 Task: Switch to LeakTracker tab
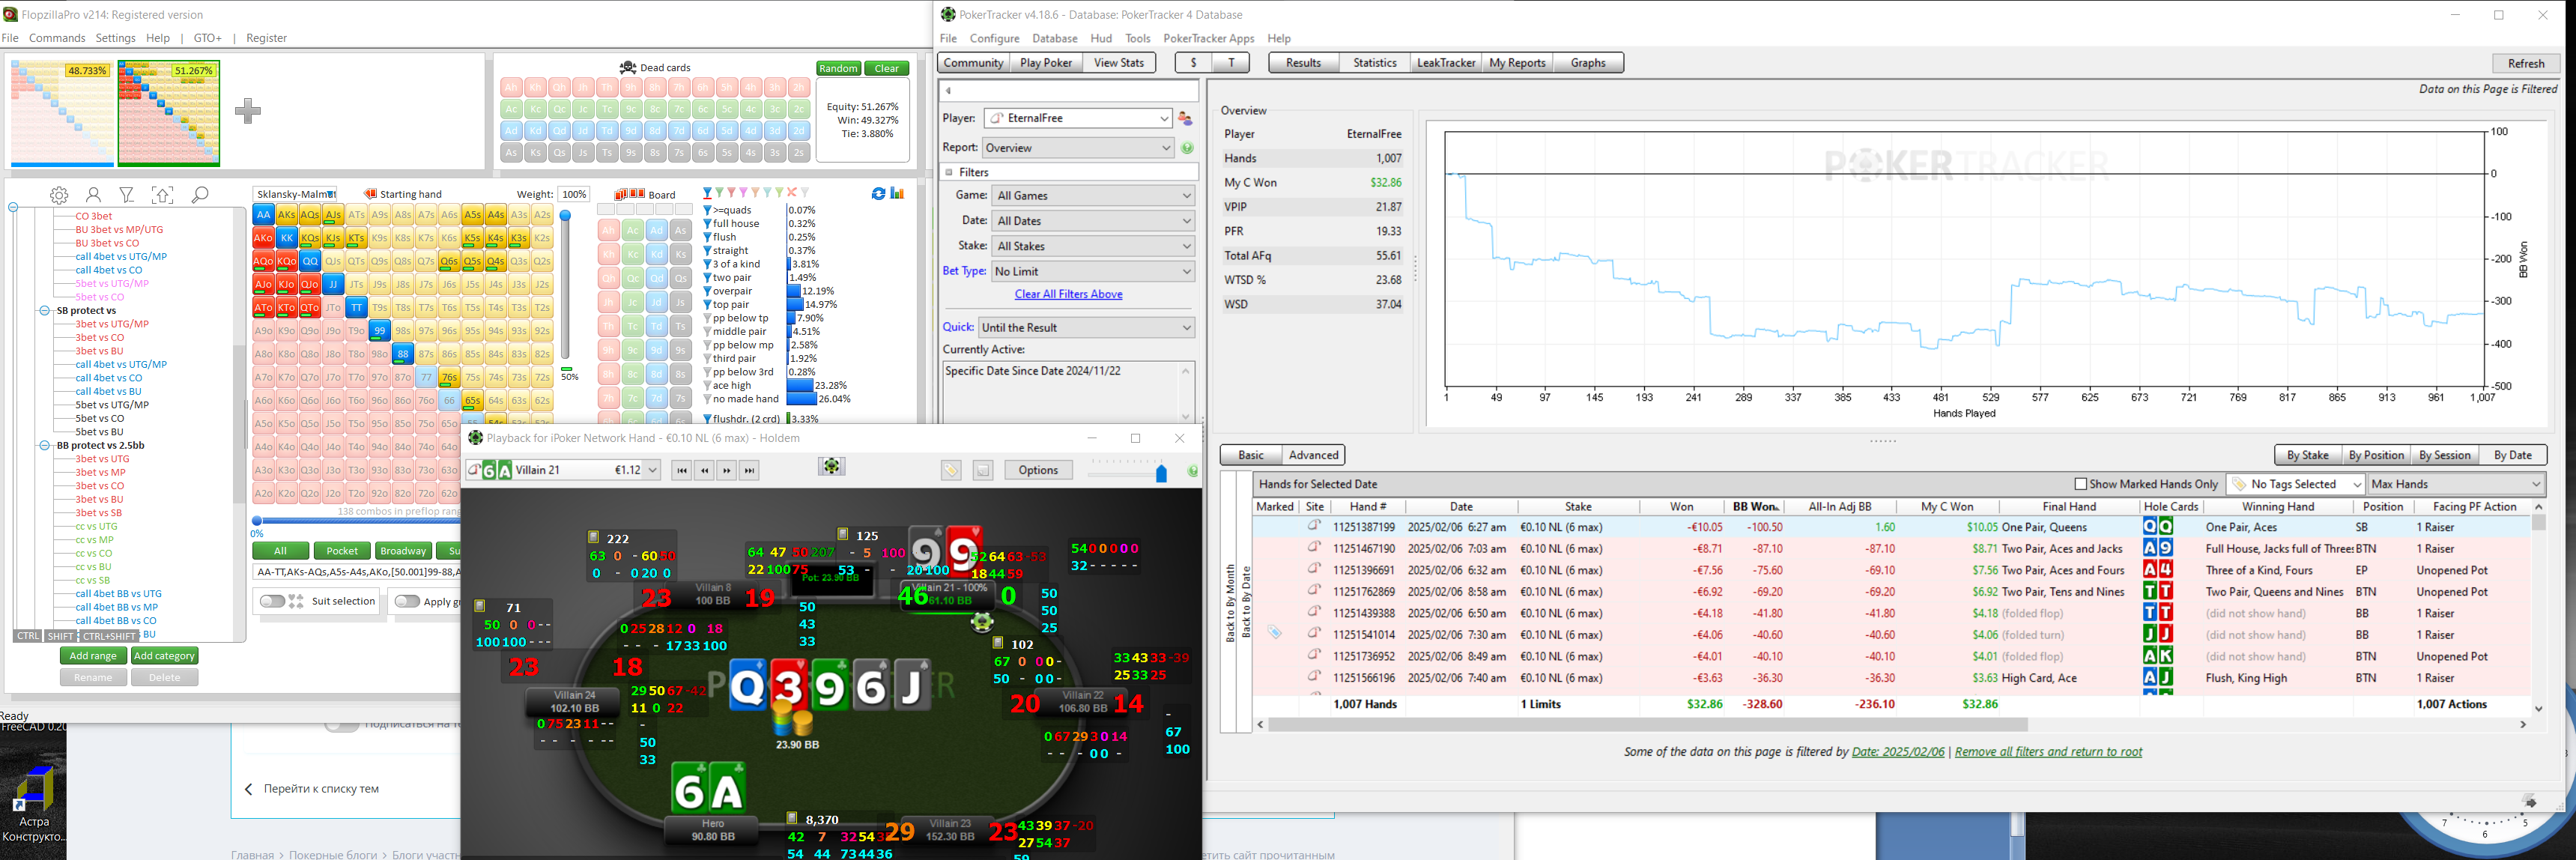tap(1445, 63)
